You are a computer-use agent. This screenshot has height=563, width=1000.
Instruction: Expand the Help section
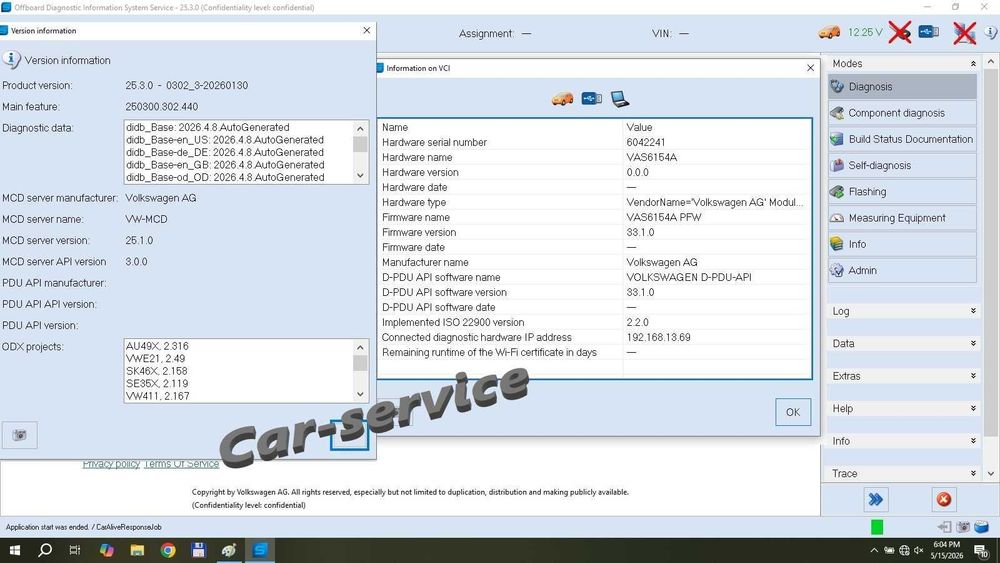tap(973, 408)
